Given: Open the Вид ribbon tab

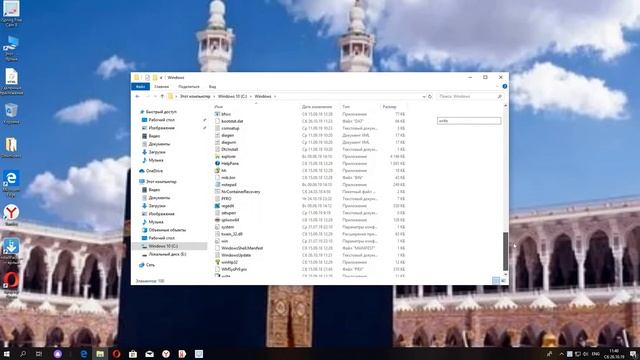Looking at the screenshot, I should pos(212,87).
